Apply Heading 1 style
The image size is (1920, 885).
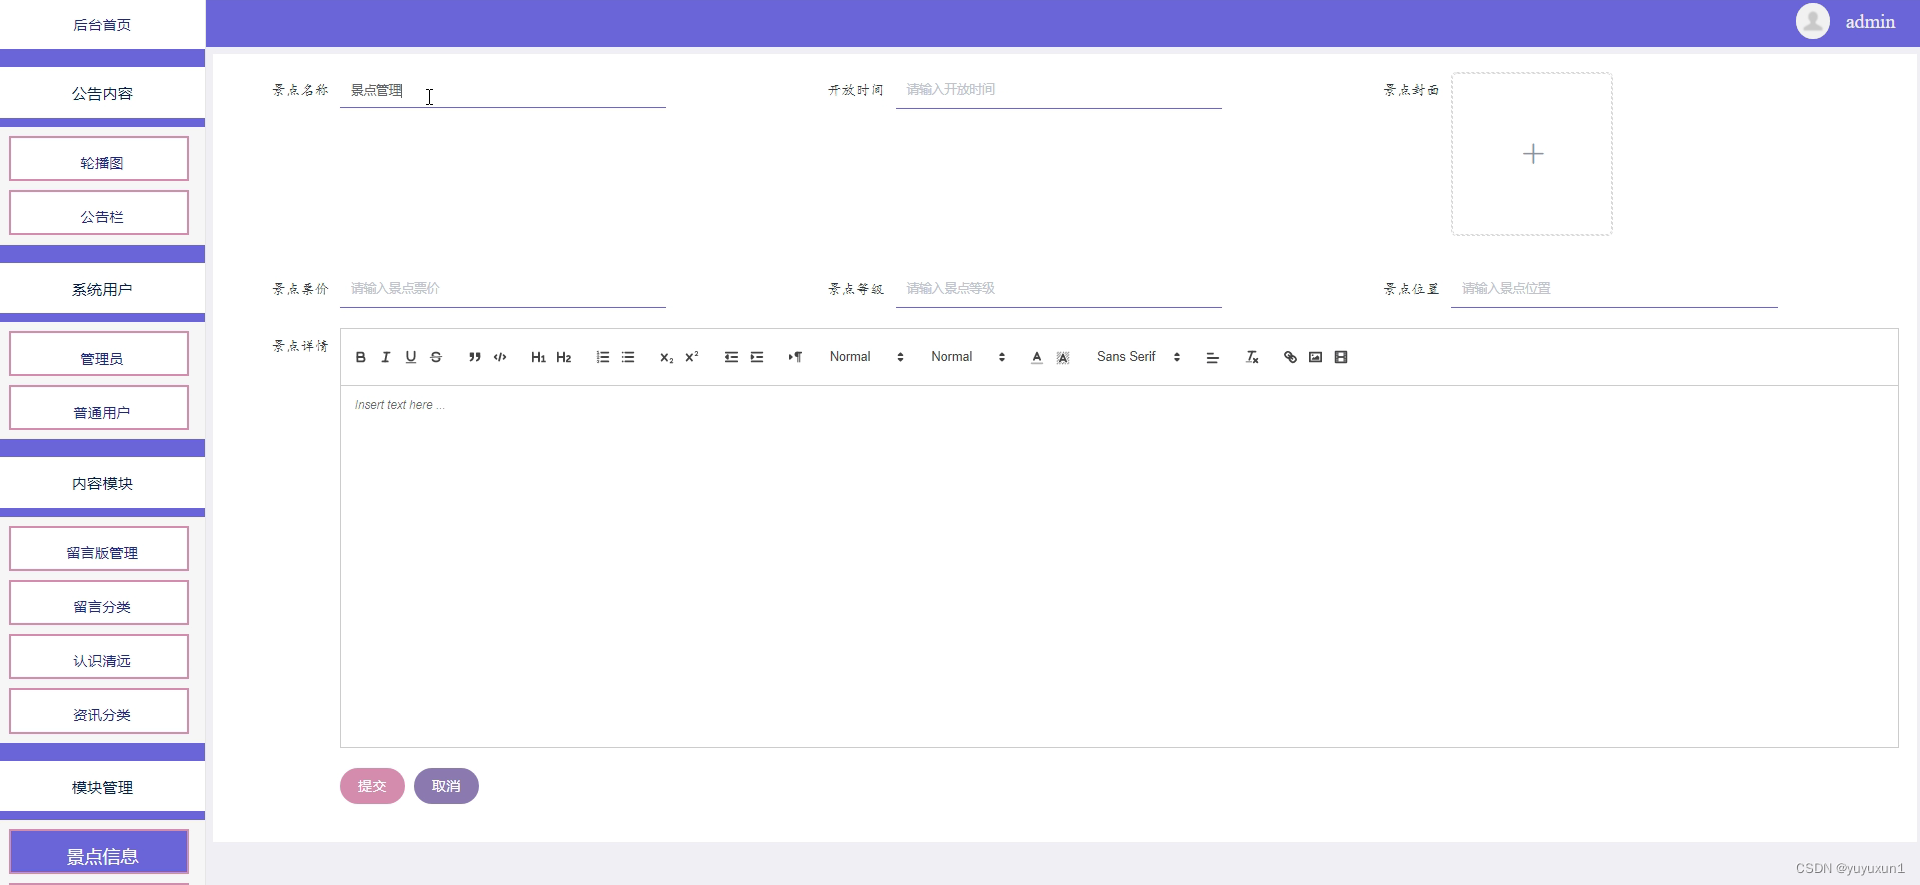click(x=538, y=357)
